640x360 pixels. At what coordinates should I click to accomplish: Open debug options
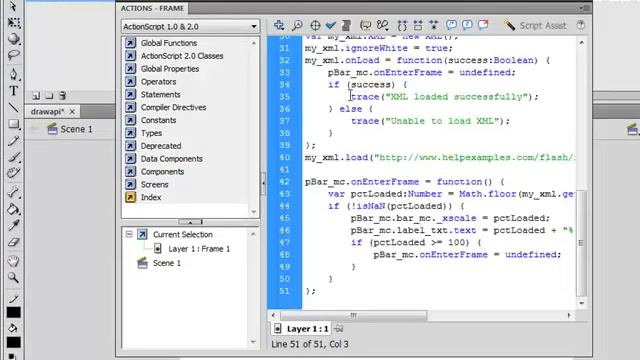click(x=382, y=25)
